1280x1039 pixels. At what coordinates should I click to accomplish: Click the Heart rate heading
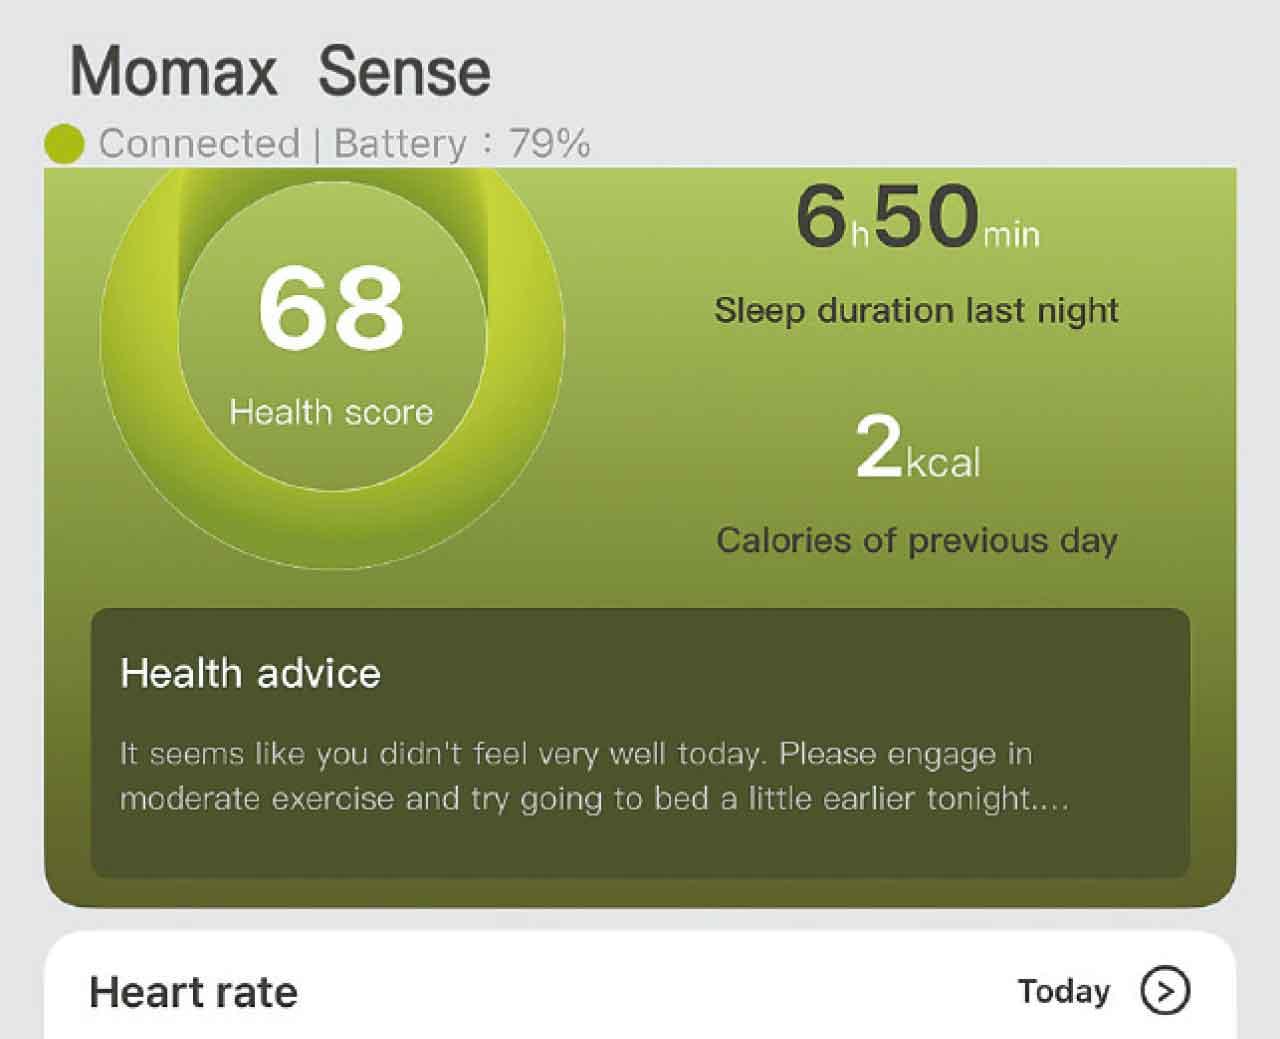tap(193, 993)
